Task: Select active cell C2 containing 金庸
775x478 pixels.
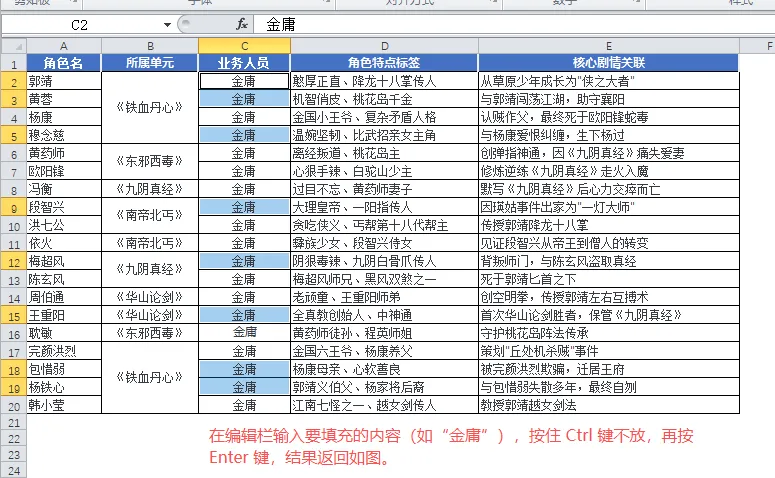Action: click(x=244, y=81)
